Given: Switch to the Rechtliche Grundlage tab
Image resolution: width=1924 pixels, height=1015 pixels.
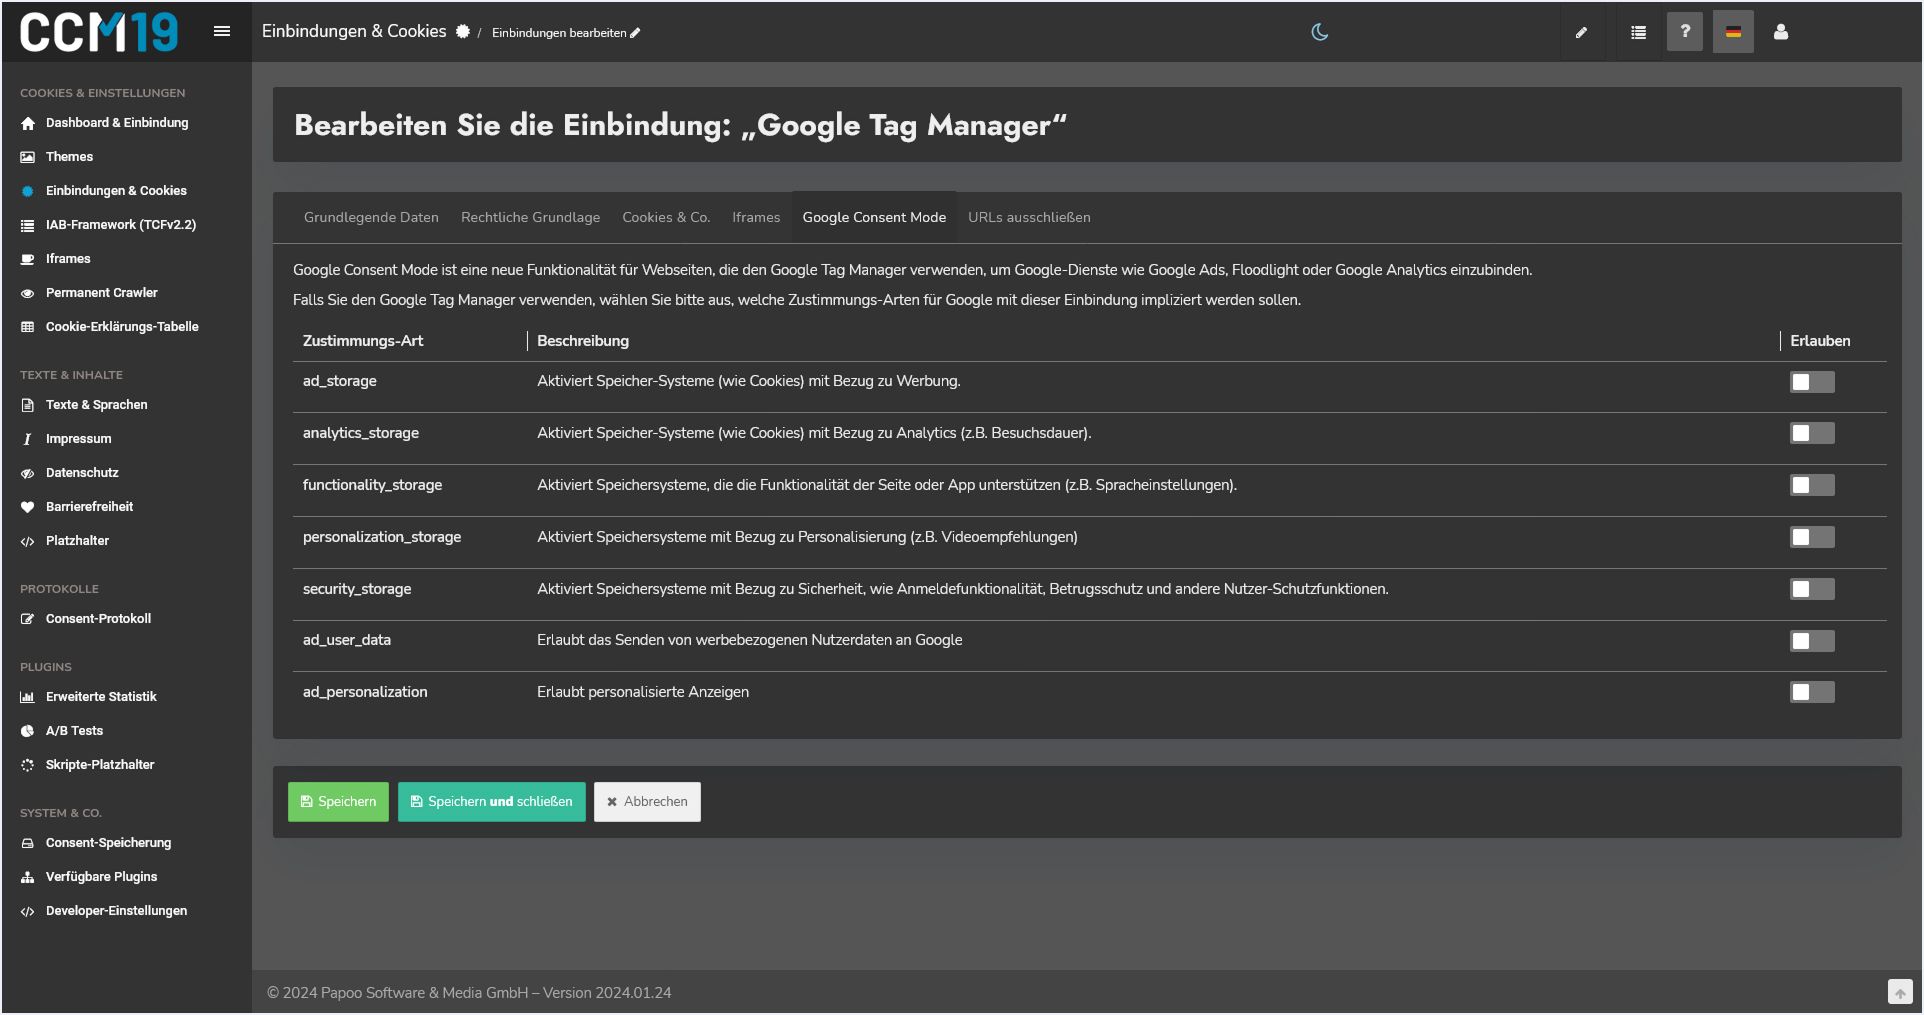Looking at the screenshot, I should coord(530,217).
